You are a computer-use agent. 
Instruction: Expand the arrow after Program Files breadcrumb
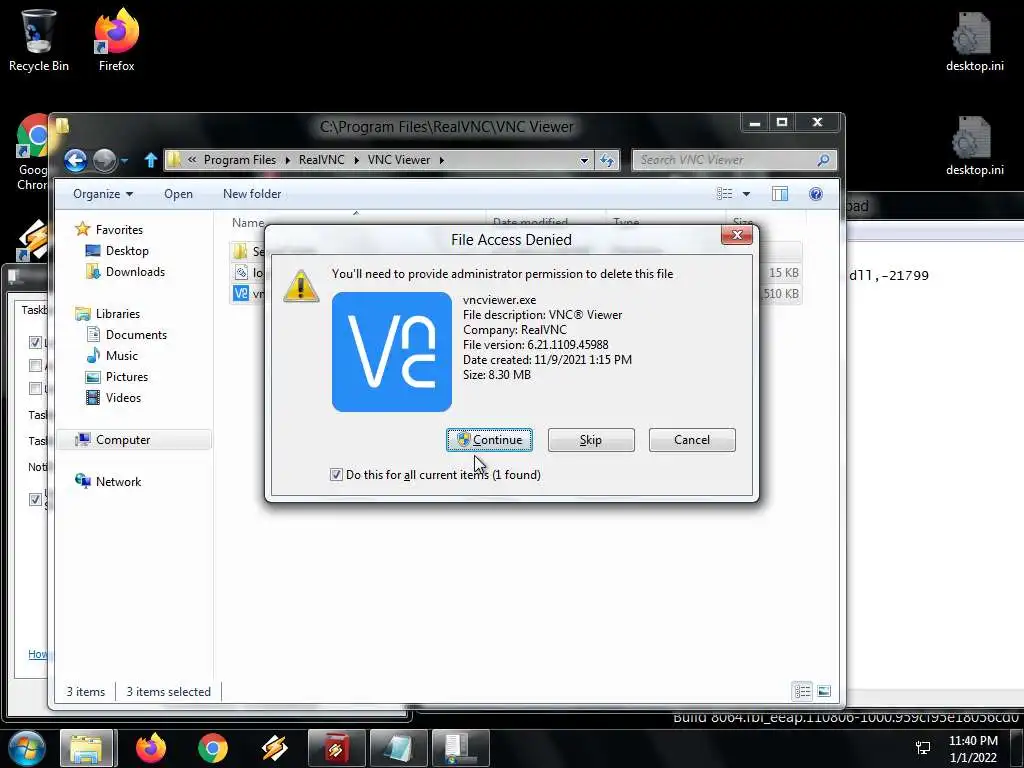click(287, 160)
